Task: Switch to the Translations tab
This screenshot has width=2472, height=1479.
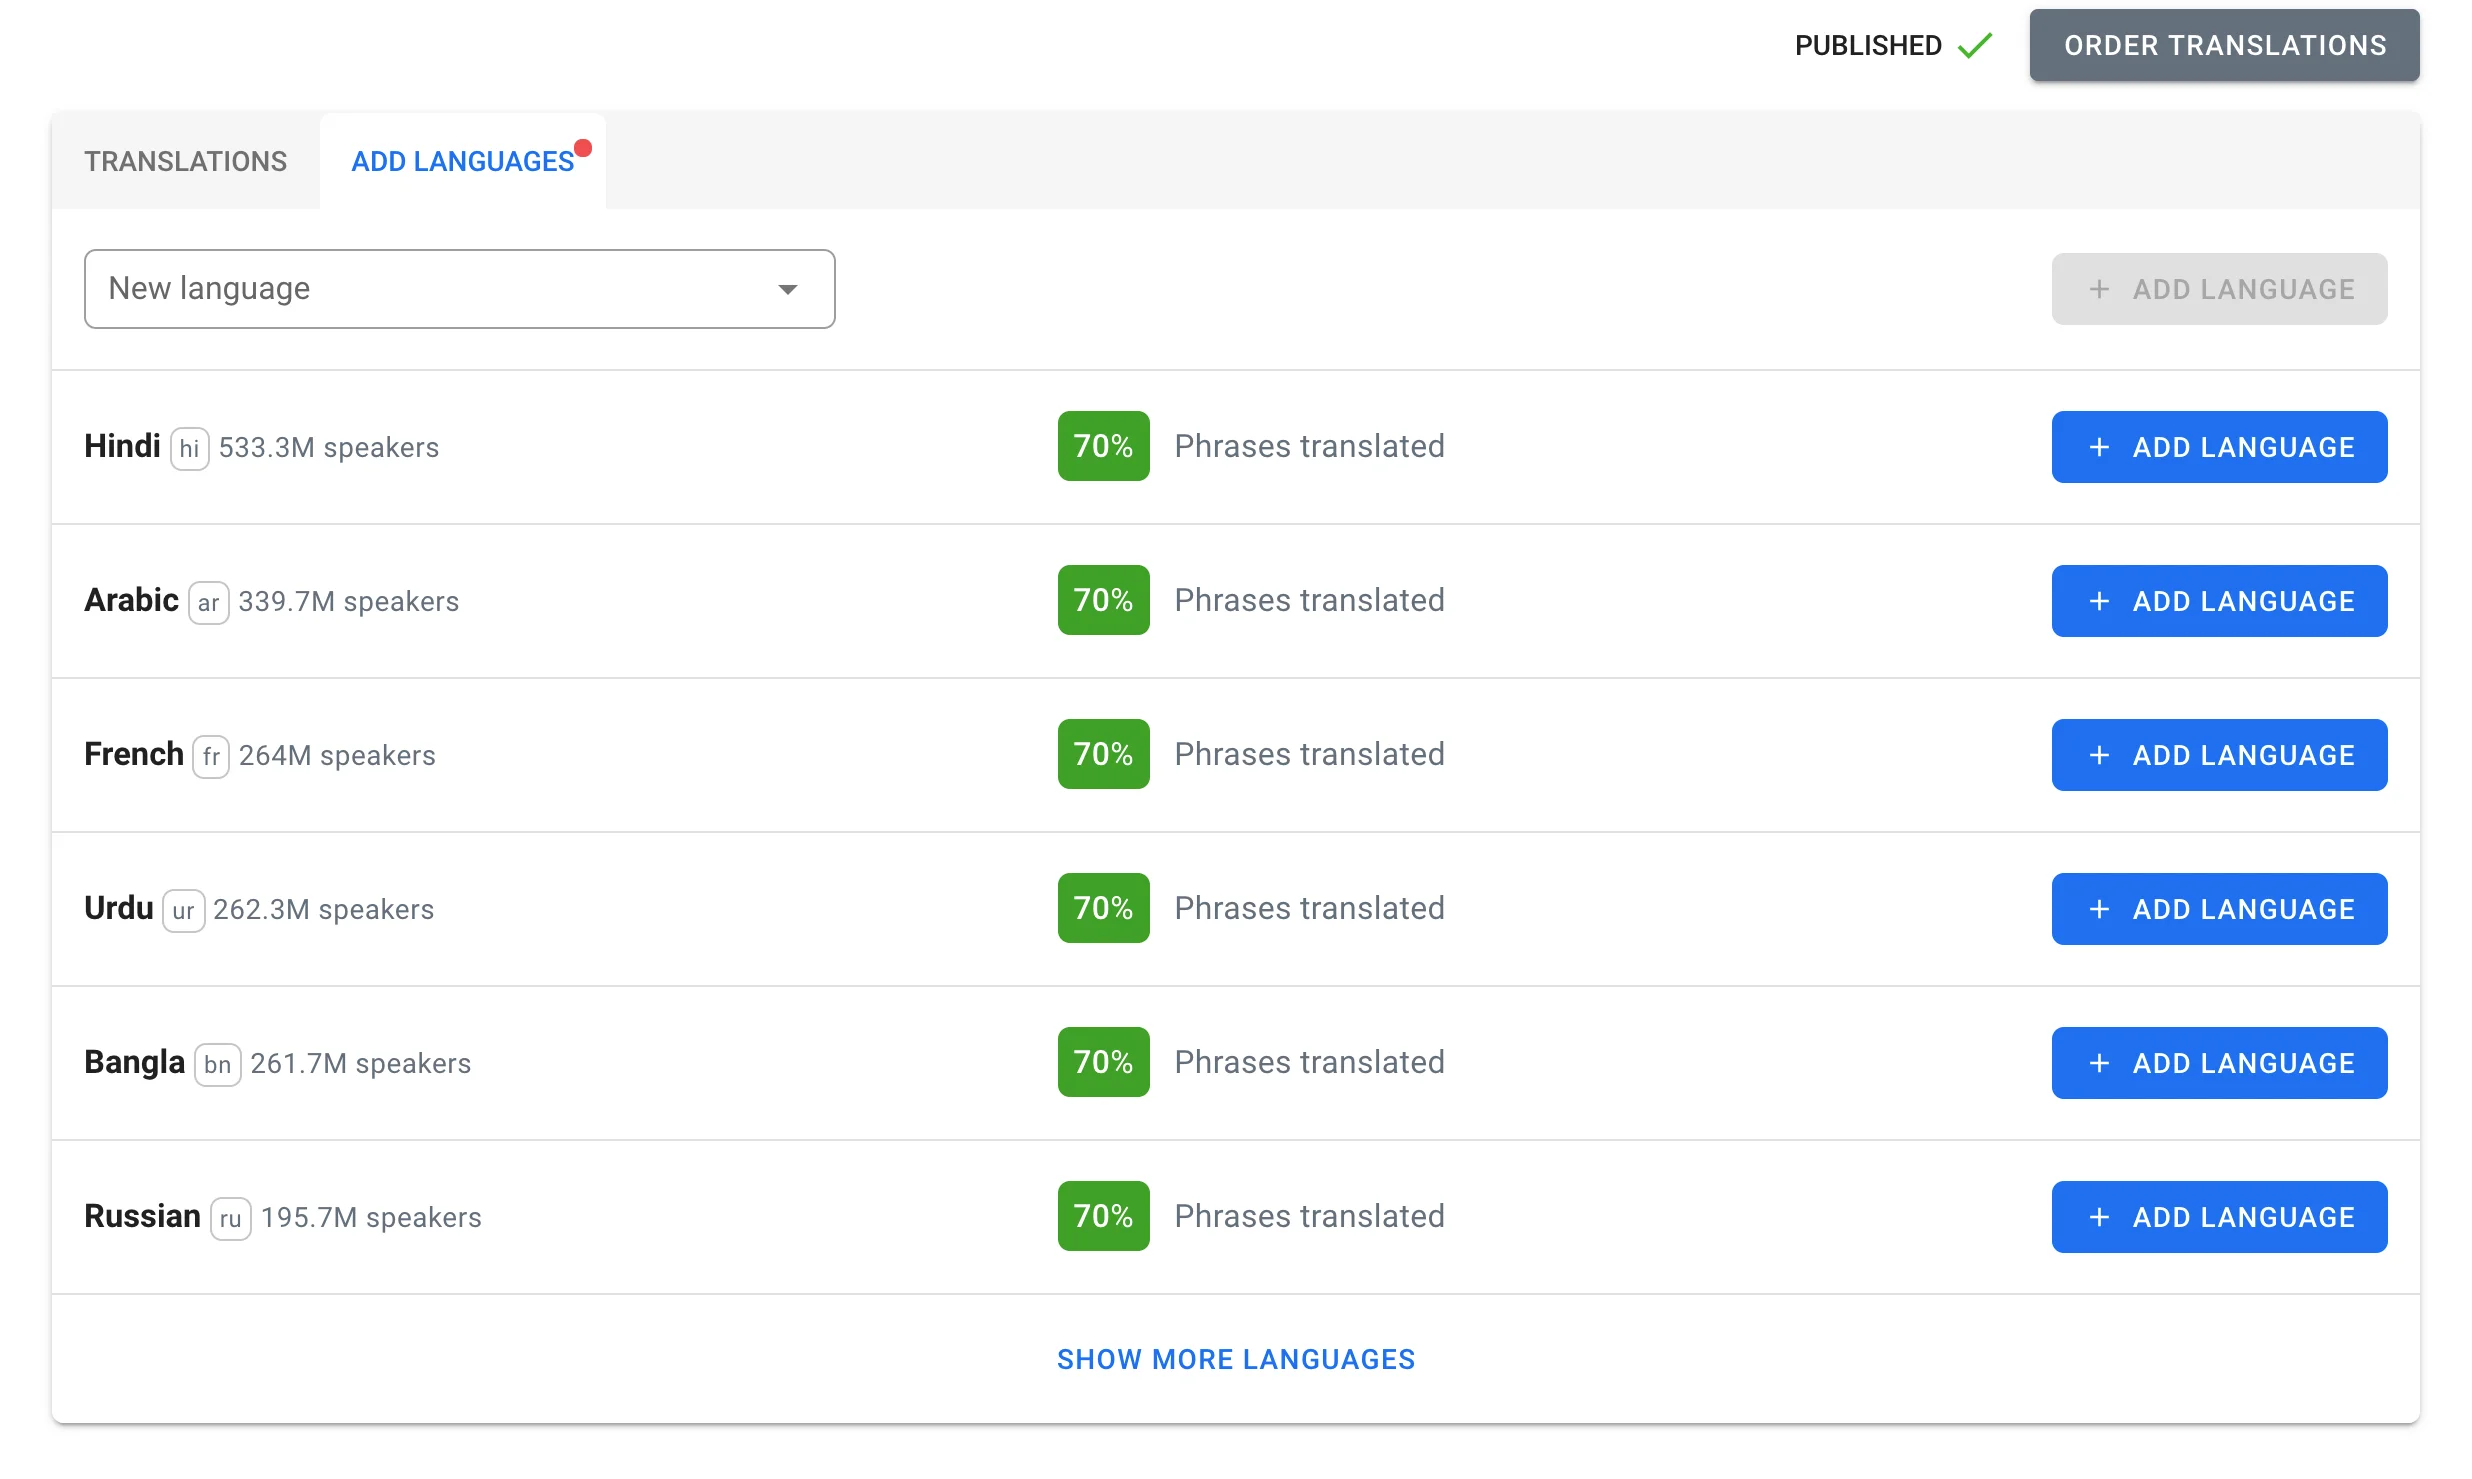Action: point(186,161)
